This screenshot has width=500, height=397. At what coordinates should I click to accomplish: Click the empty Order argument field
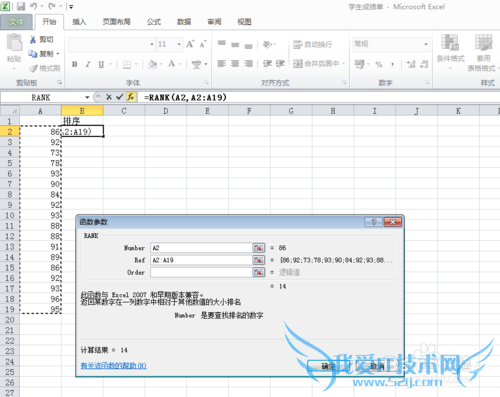(201, 272)
